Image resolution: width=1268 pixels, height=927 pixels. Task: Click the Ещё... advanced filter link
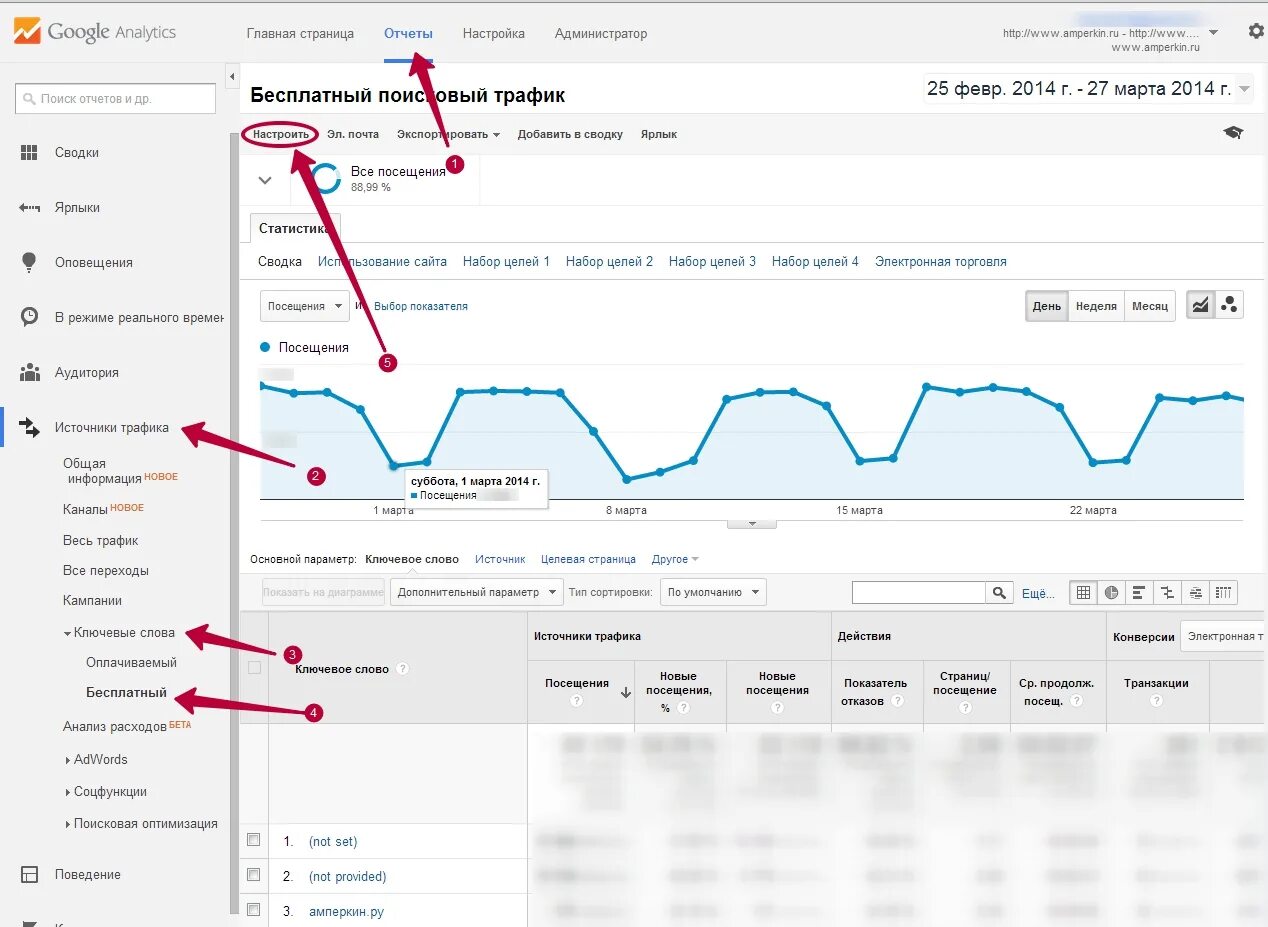pos(1038,593)
